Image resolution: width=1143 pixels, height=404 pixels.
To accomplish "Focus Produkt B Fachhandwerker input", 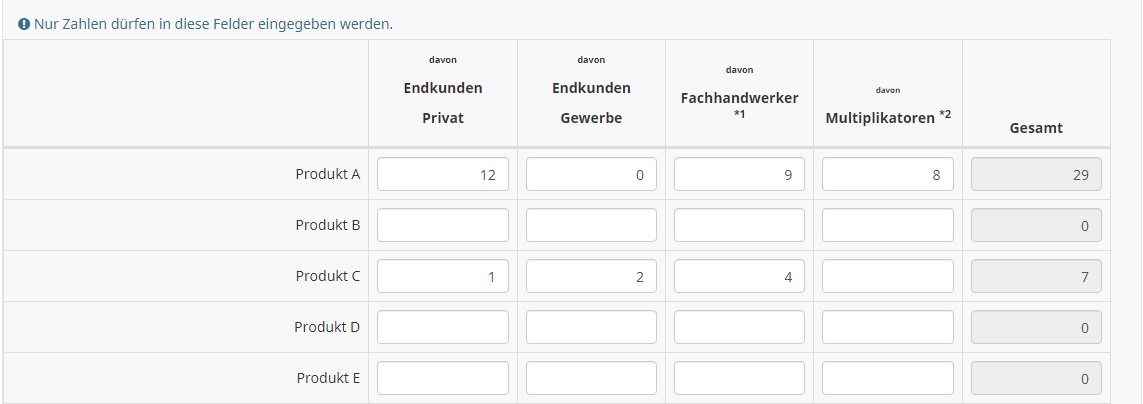I will (x=739, y=225).
